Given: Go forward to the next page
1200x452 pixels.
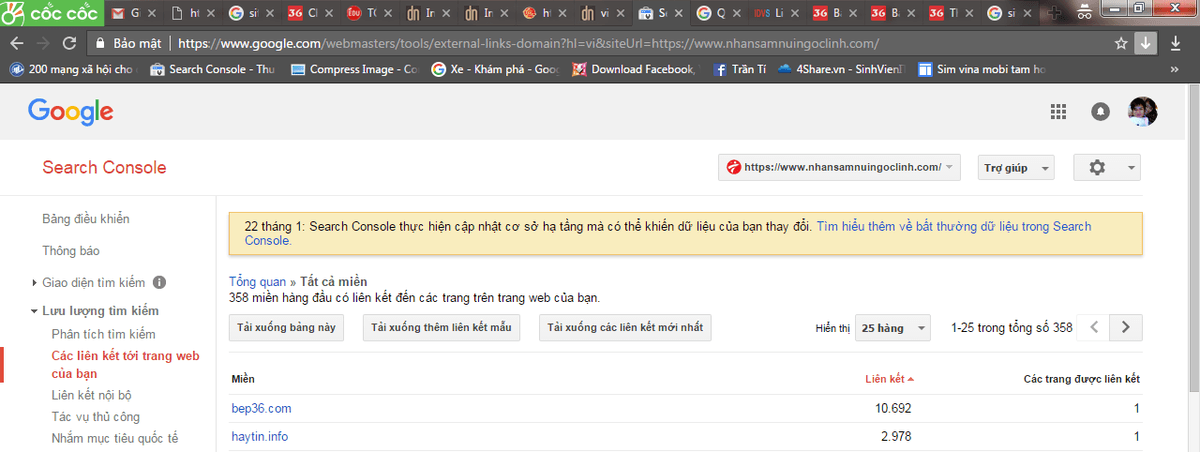Looking at the screenshot, I should point(42,44).
